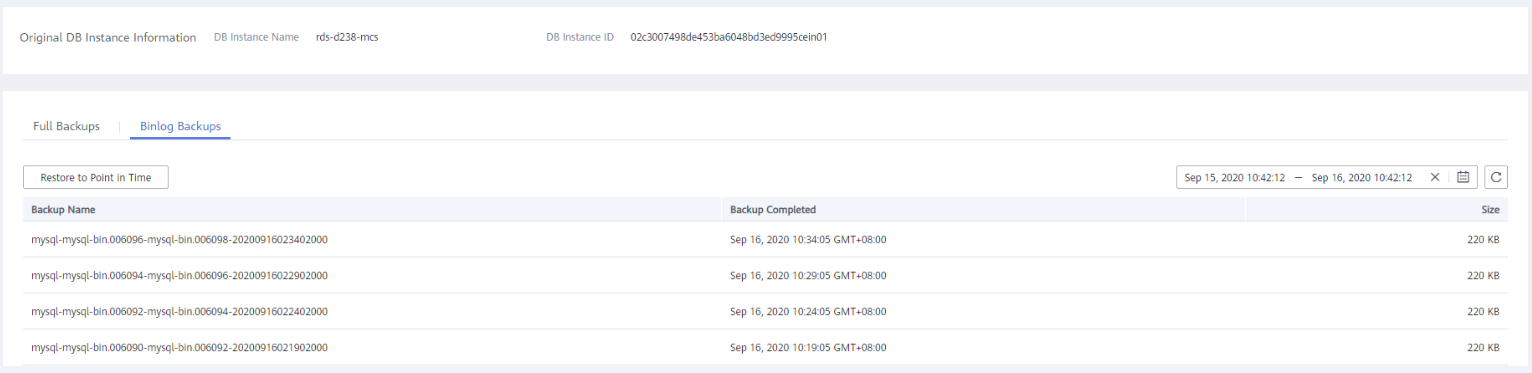Viewport: 1532px width, 373px height.
Task: Select backup mysql-bin.006096 to 006098 row
Action: tap(766, 239)
